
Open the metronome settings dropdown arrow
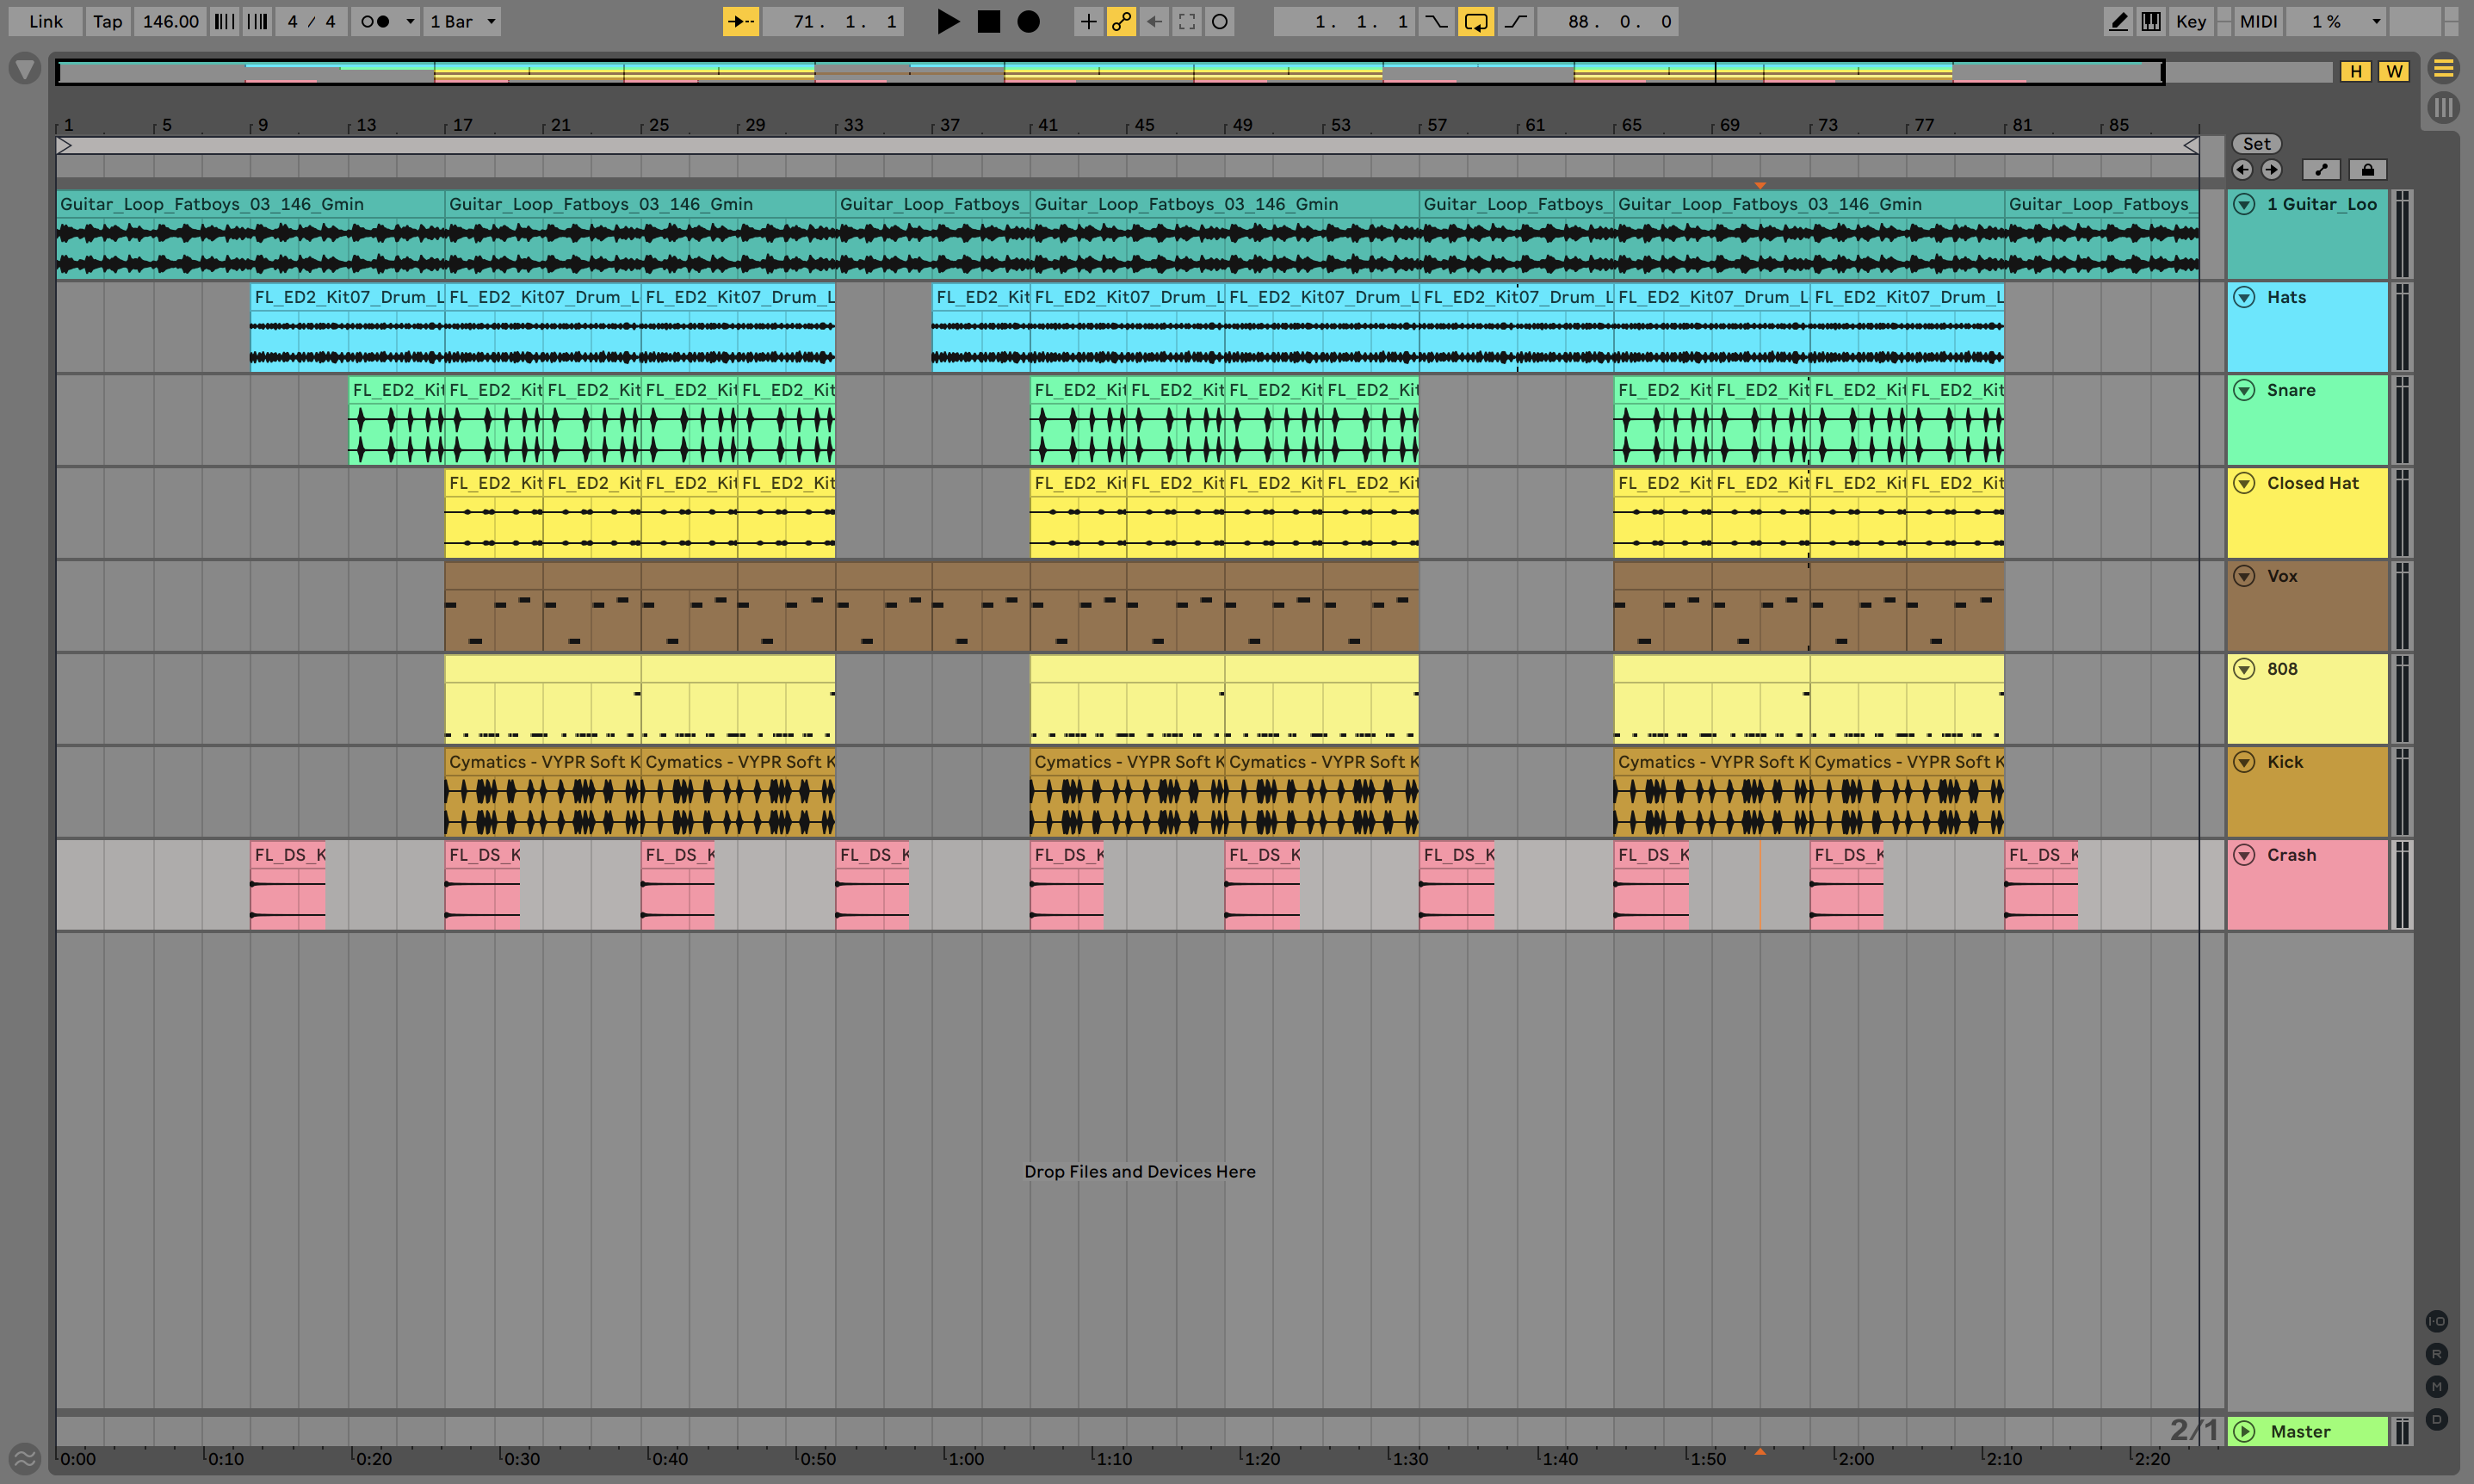[x=409, y=21]
